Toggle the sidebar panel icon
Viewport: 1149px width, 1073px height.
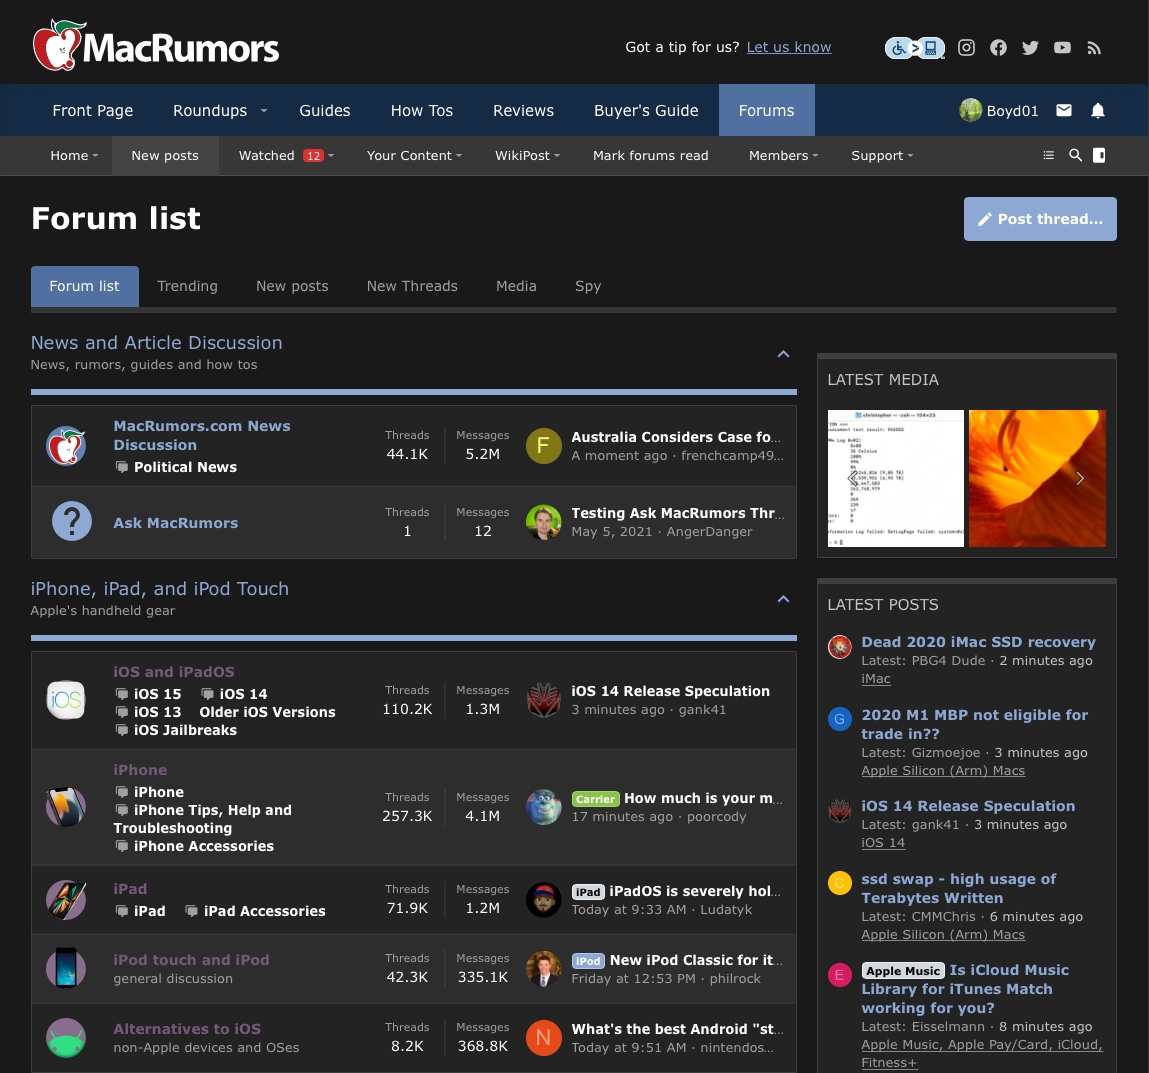tap(1099, 155)
